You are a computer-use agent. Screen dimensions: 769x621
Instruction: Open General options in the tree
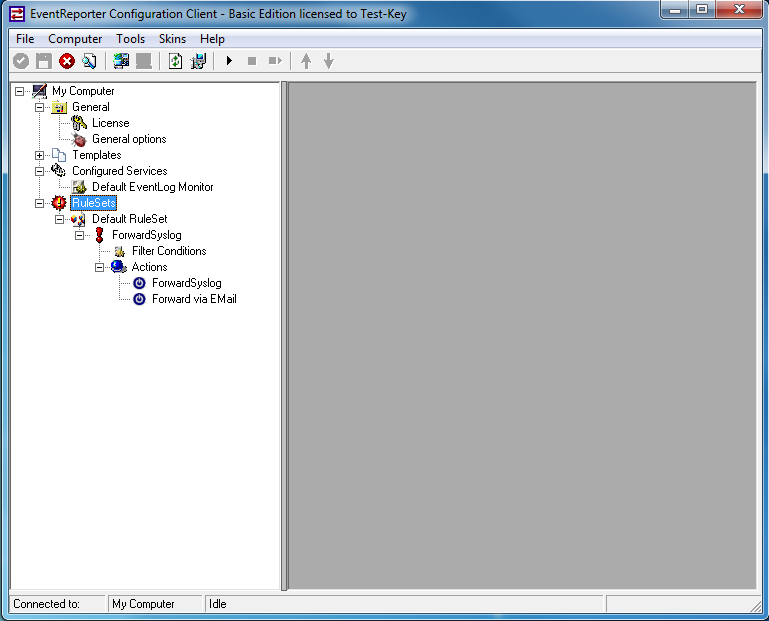(x=129, y=139)
